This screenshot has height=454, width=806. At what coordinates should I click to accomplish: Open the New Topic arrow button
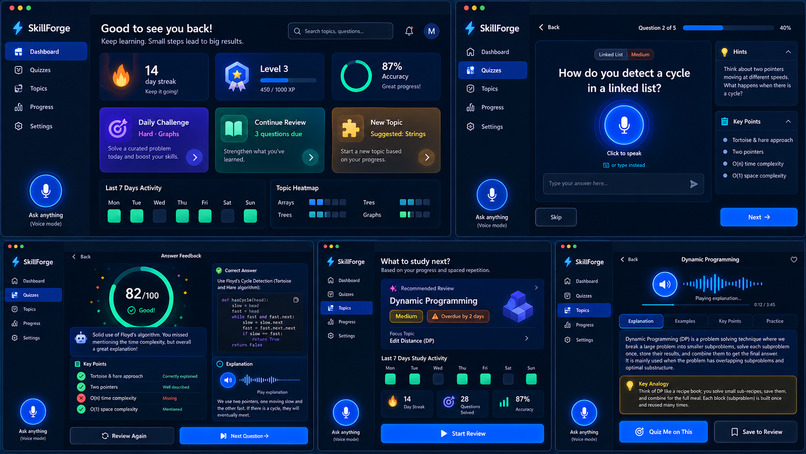pos(426,157)
